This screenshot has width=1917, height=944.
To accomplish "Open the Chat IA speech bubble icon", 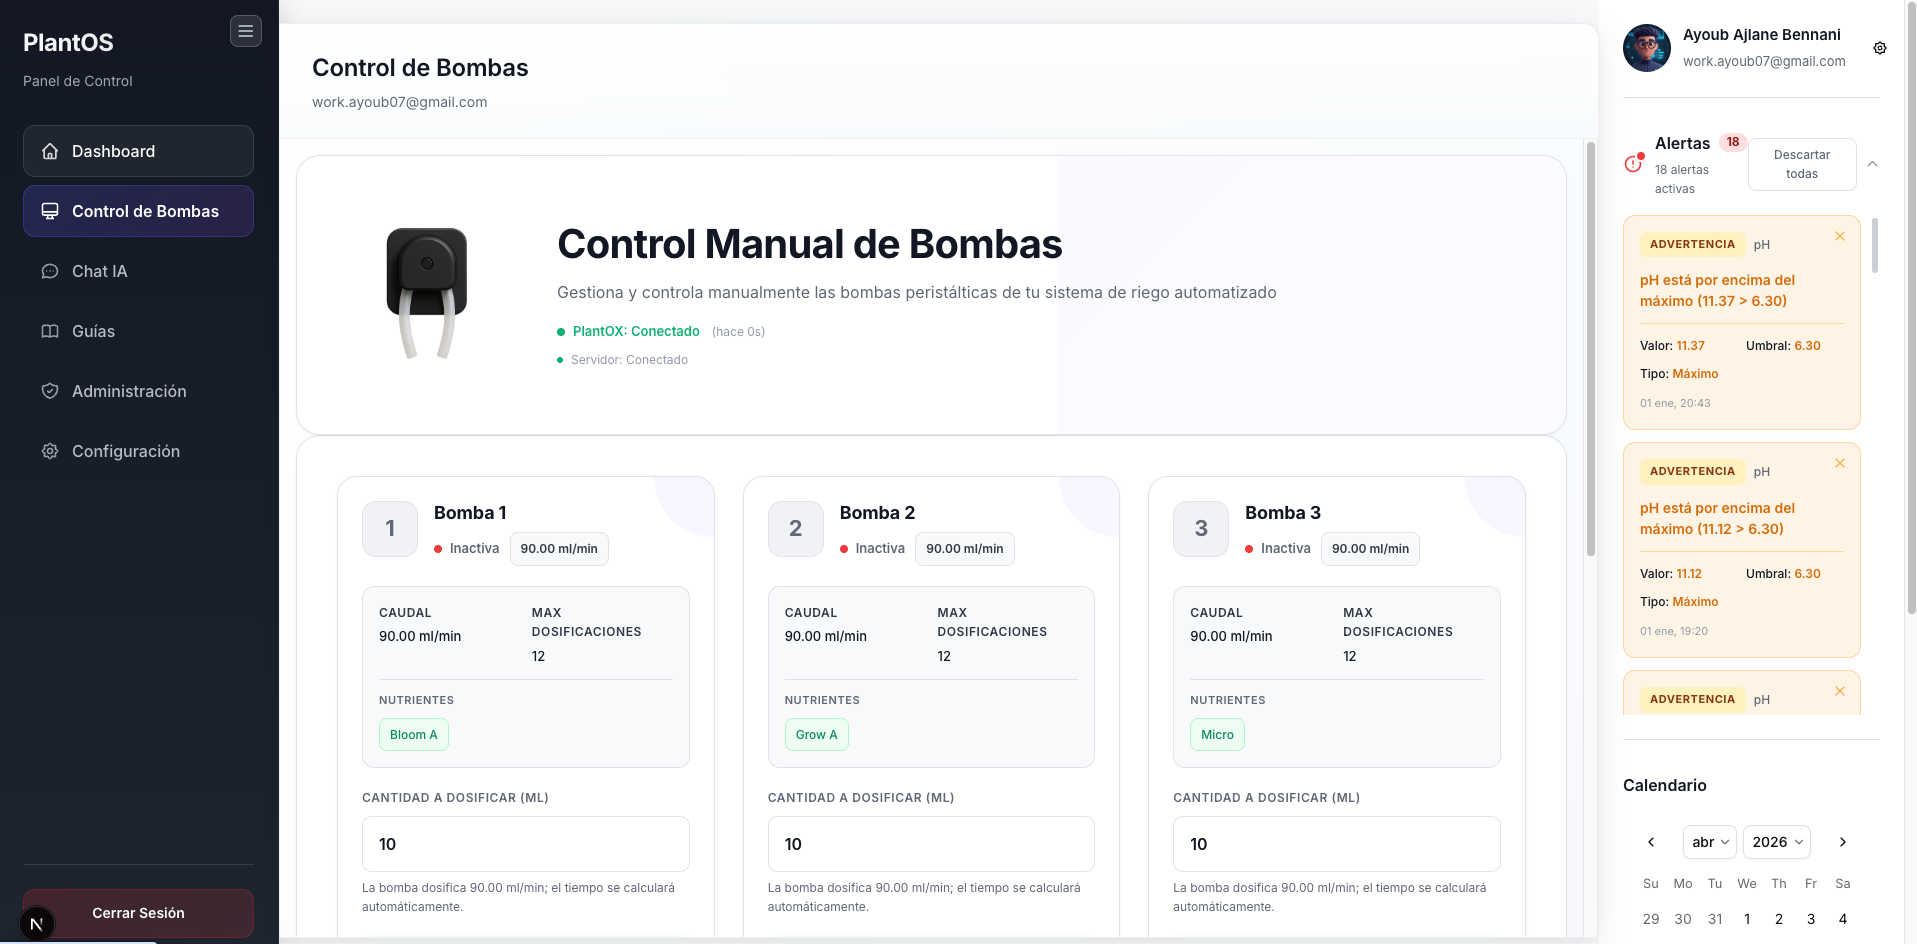I will (50, 271).
